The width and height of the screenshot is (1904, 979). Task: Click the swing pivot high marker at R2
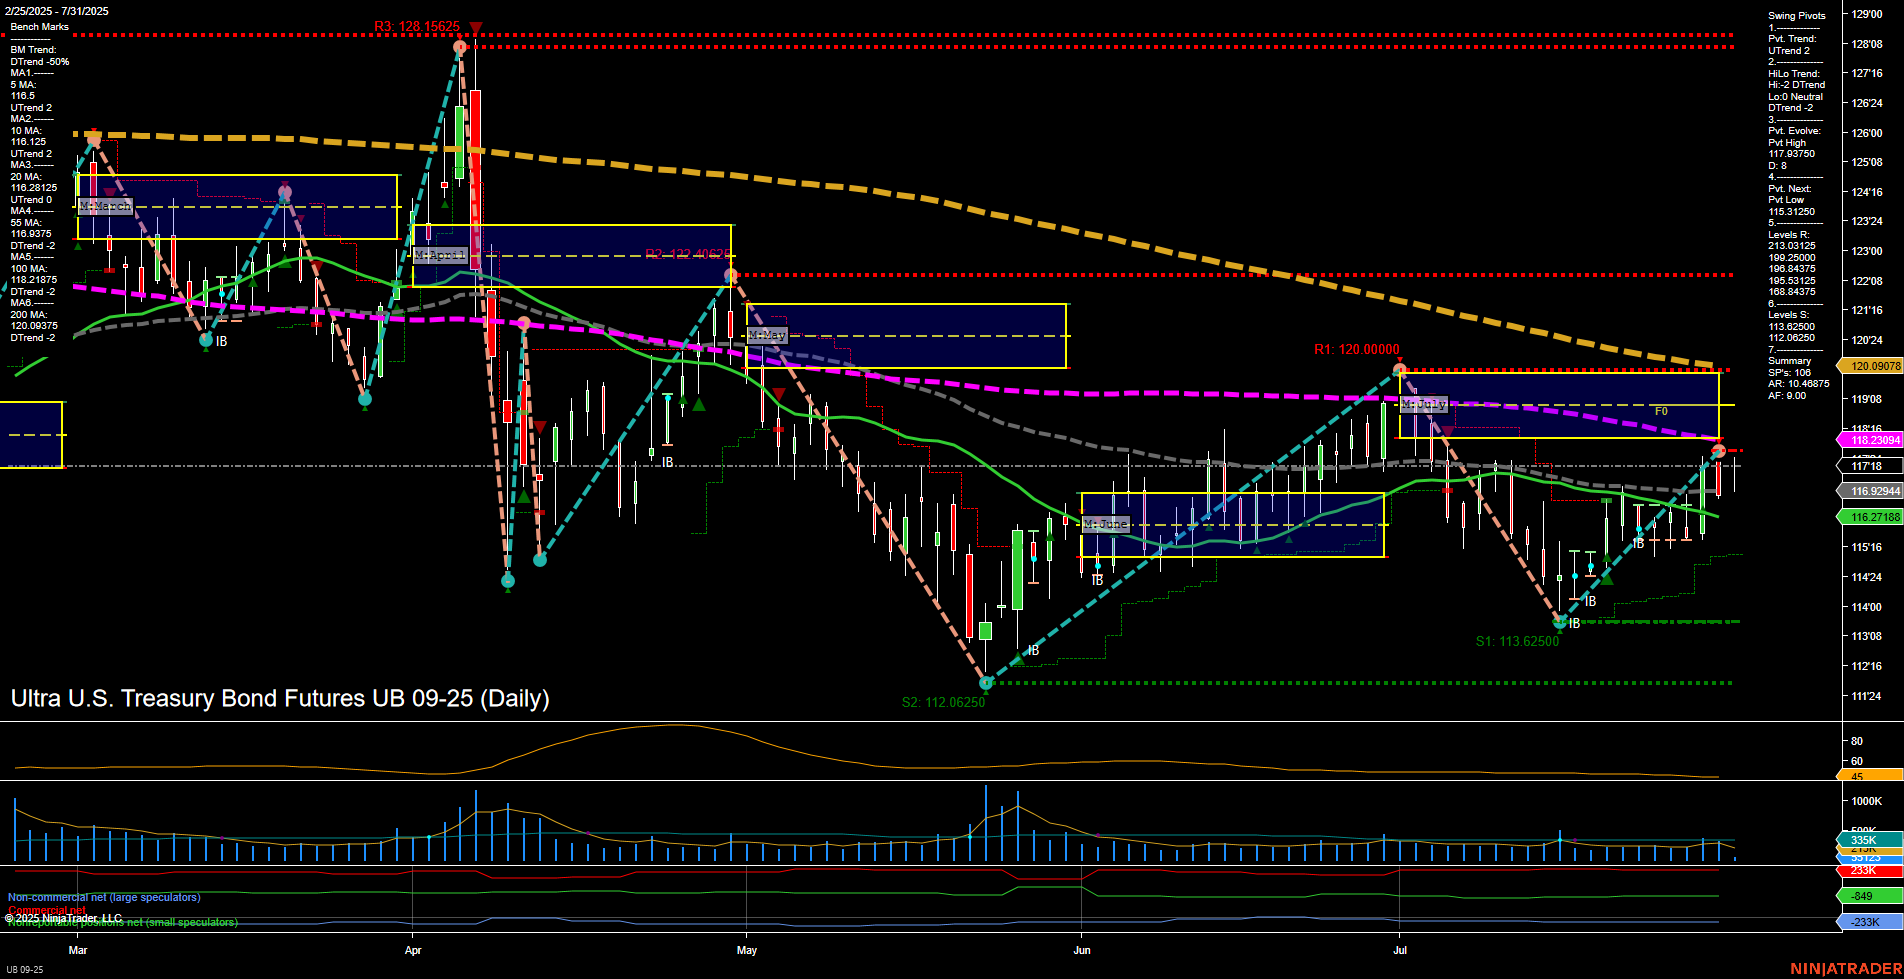pos(731,275)
